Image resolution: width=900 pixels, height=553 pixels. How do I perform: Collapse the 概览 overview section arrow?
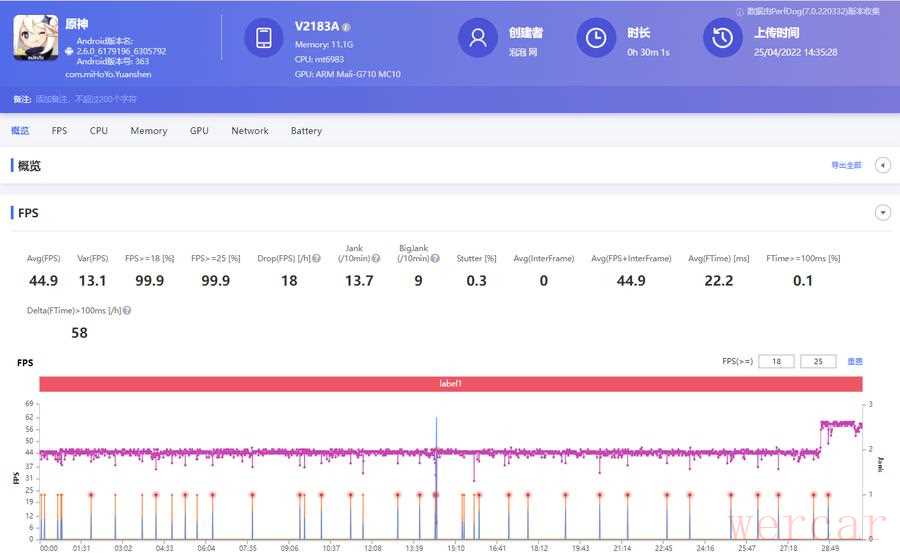[x=882, y=165]
